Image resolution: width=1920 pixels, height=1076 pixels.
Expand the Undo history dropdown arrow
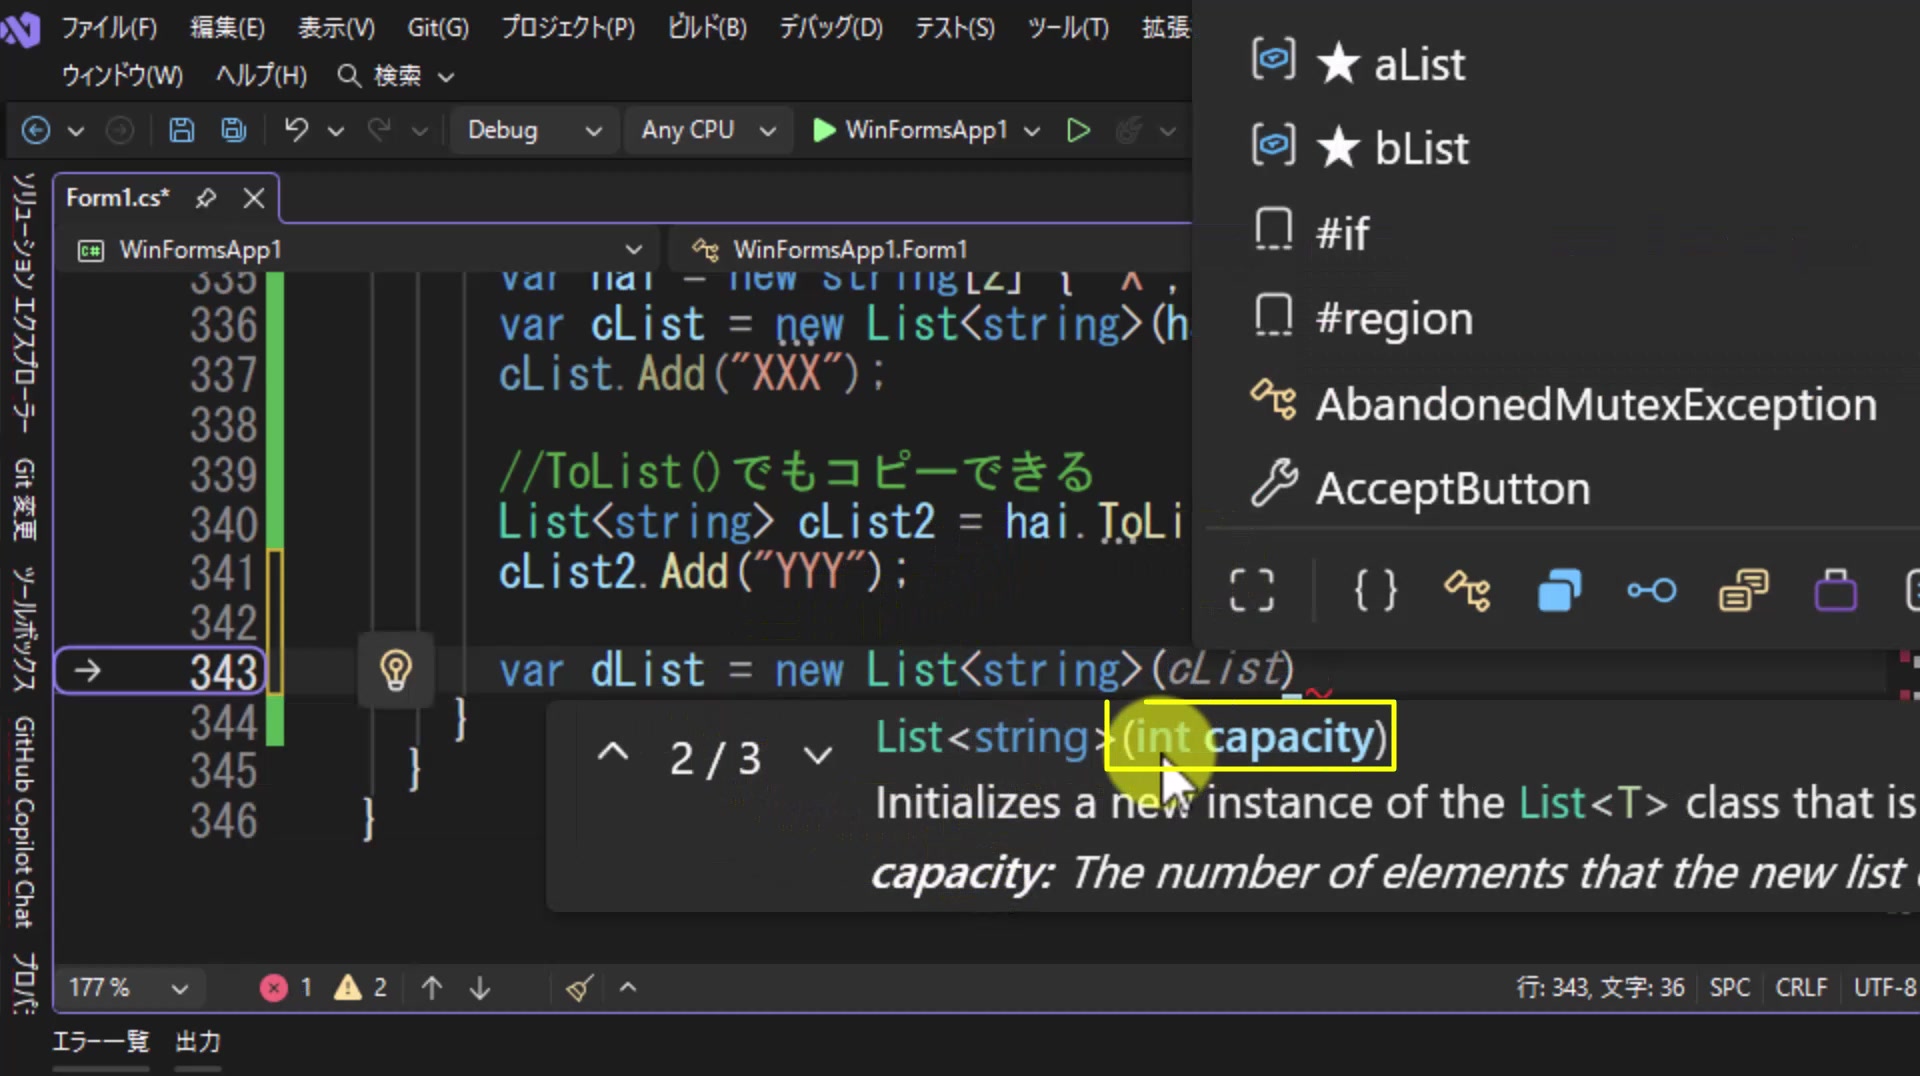point(336,131)
